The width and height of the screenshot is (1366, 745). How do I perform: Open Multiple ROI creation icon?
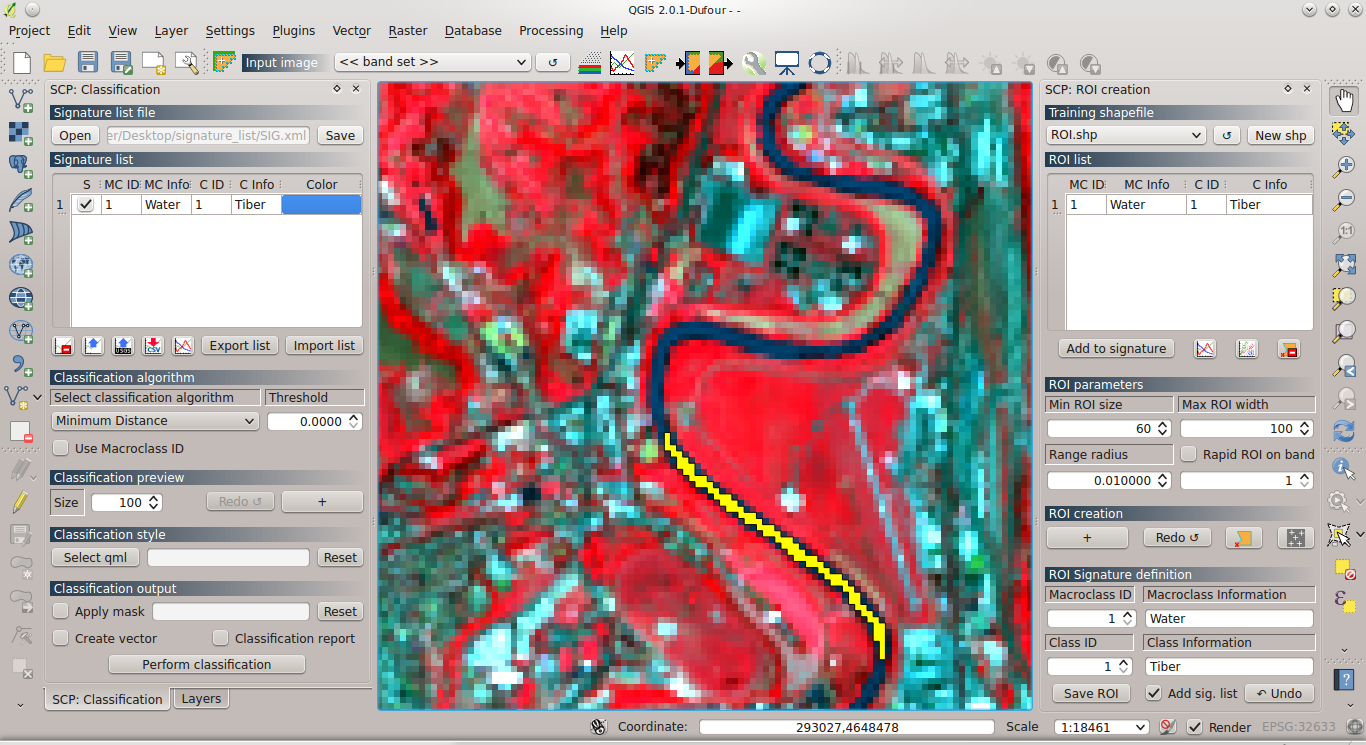tap(1295, 537)
